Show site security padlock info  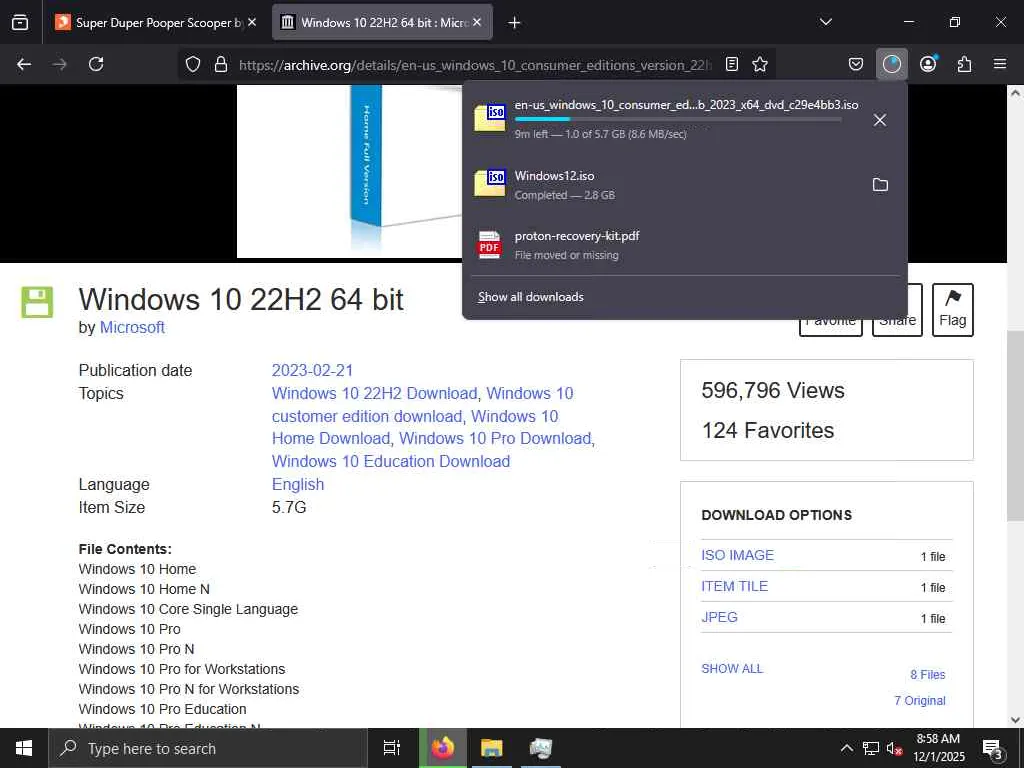click(x=221, y=64)
